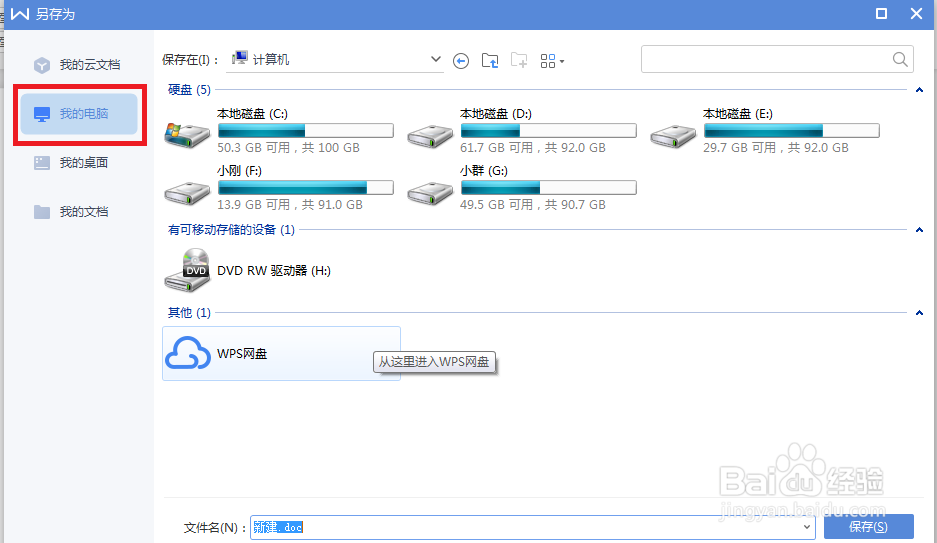
Task: Click the 本地磁盘 (D:) label
Action: point(495,113)
